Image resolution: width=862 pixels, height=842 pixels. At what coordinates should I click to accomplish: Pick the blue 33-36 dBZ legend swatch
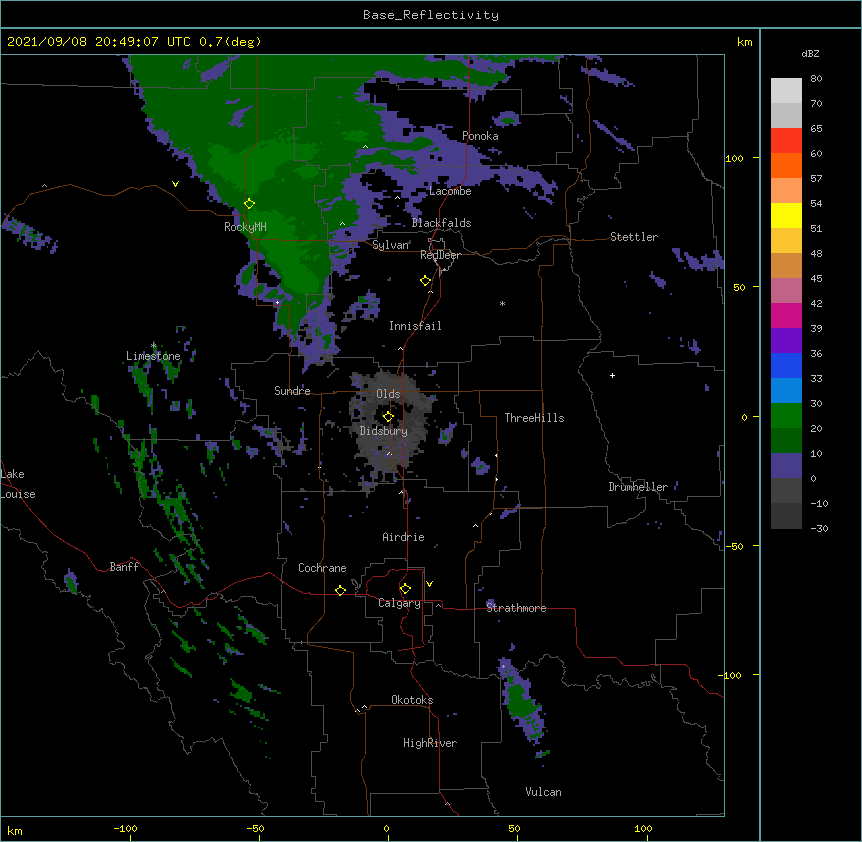[x=786, y=365]
